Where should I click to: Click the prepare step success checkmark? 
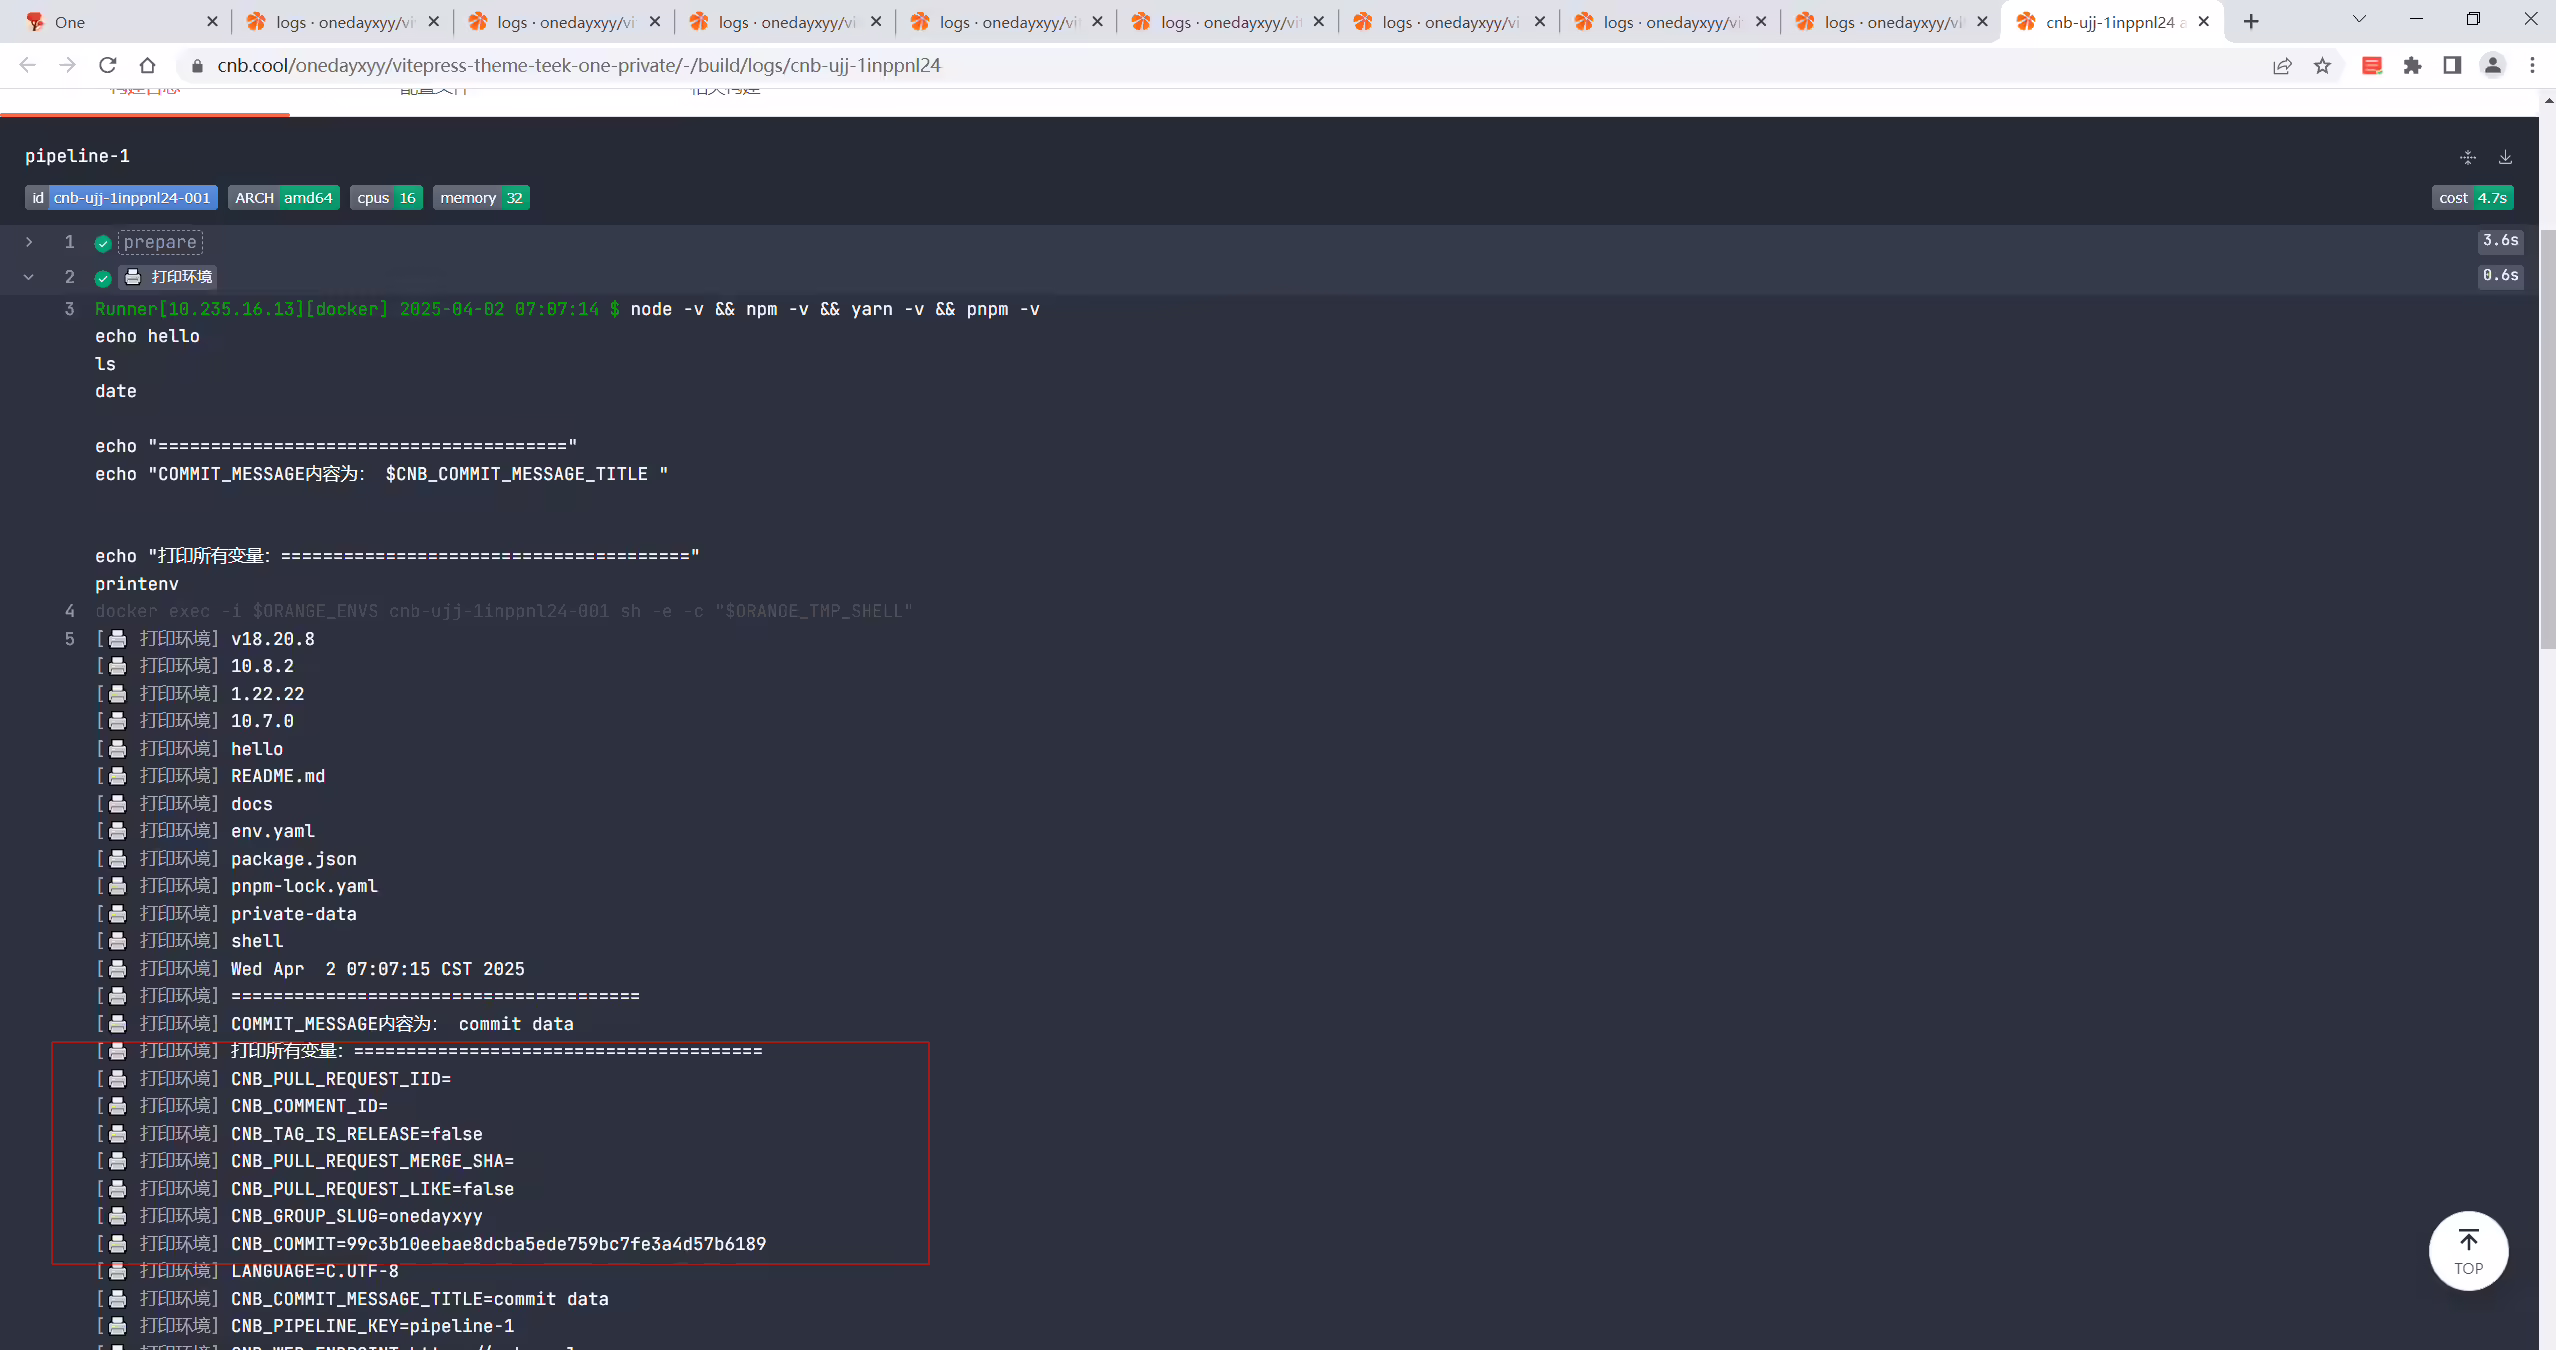click(x=102, y=243)
